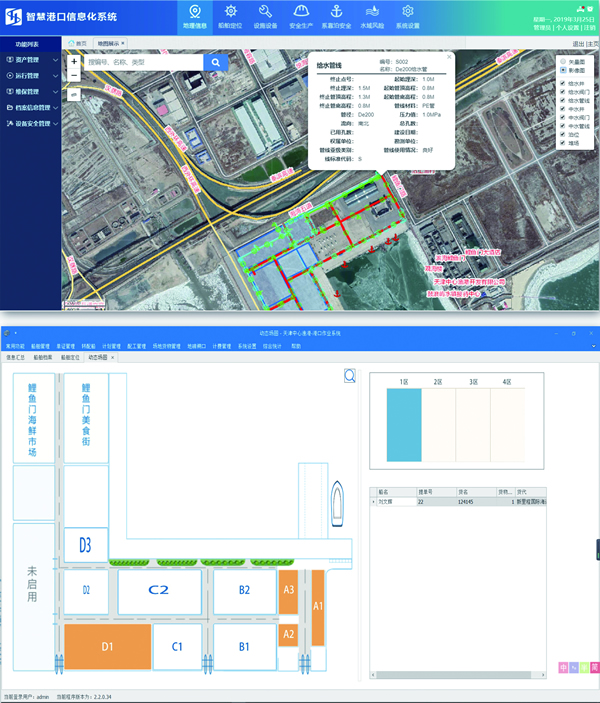Viewport: 600px width, 703px height.
Task: Click the 运行管理 sidebar icon
Action: (x=10, y=75)
